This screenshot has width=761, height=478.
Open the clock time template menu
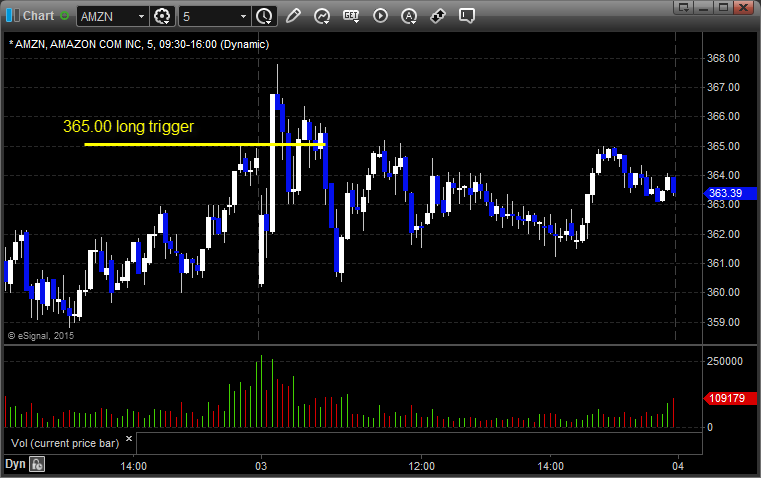point(265,16)
